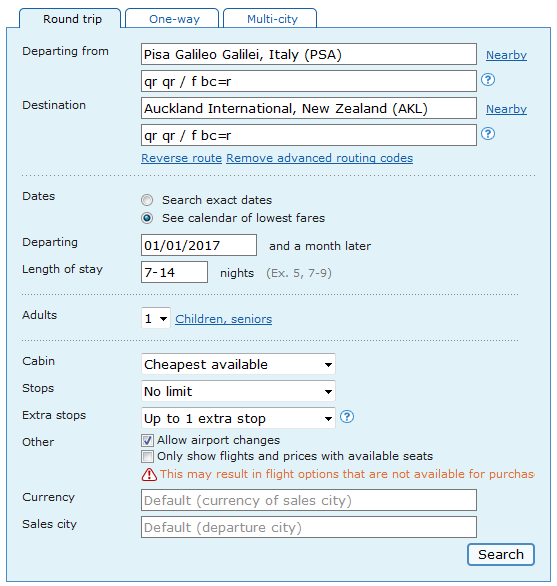557x586 pixels.
Task: Open help icon beside destination routing codes
Action: (x=487, y=133)
